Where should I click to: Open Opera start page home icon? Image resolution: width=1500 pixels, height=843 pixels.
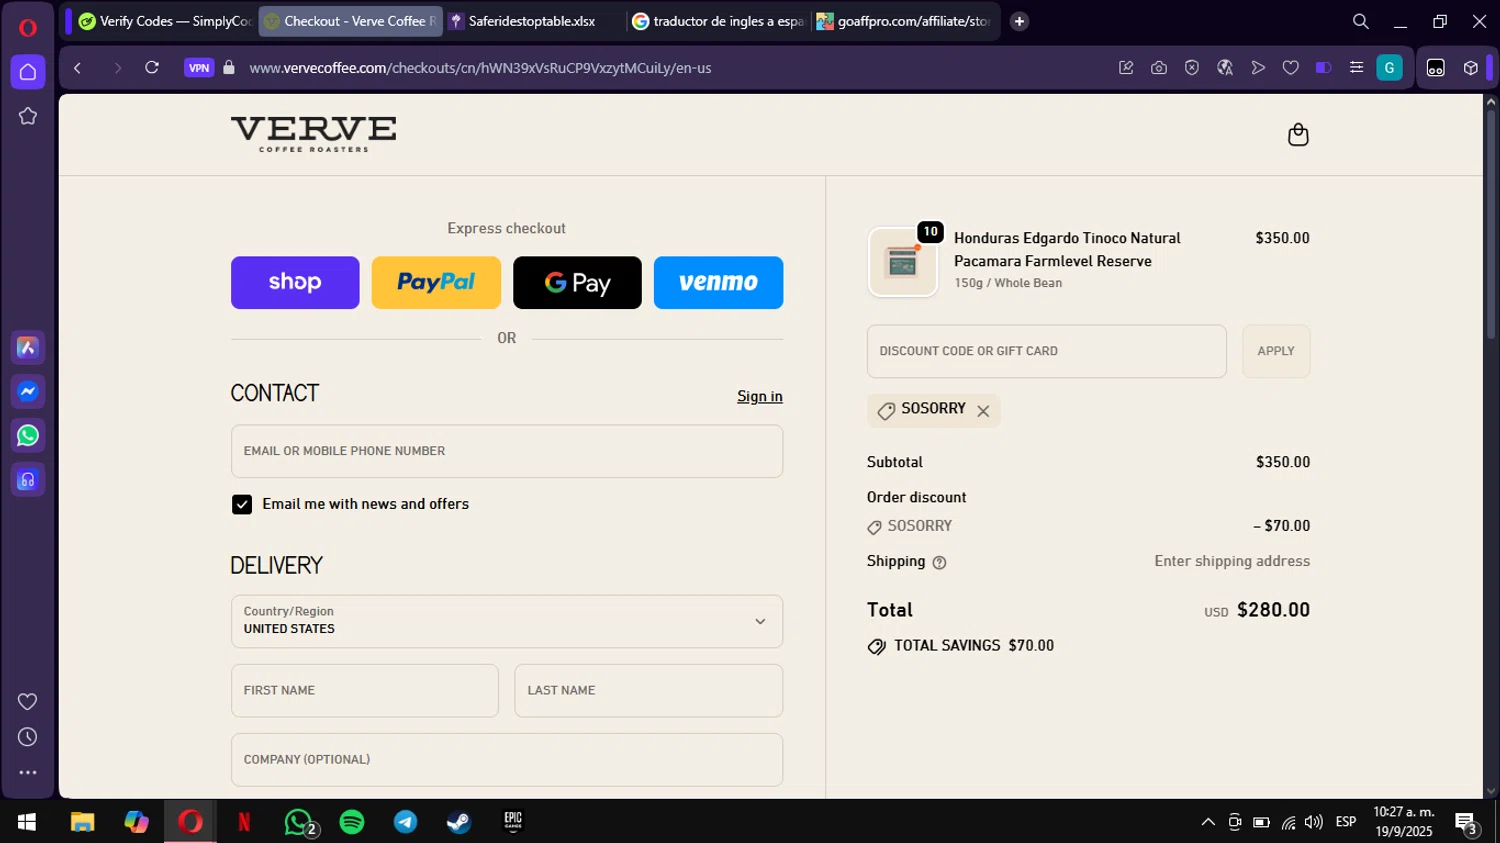[28, 72]
